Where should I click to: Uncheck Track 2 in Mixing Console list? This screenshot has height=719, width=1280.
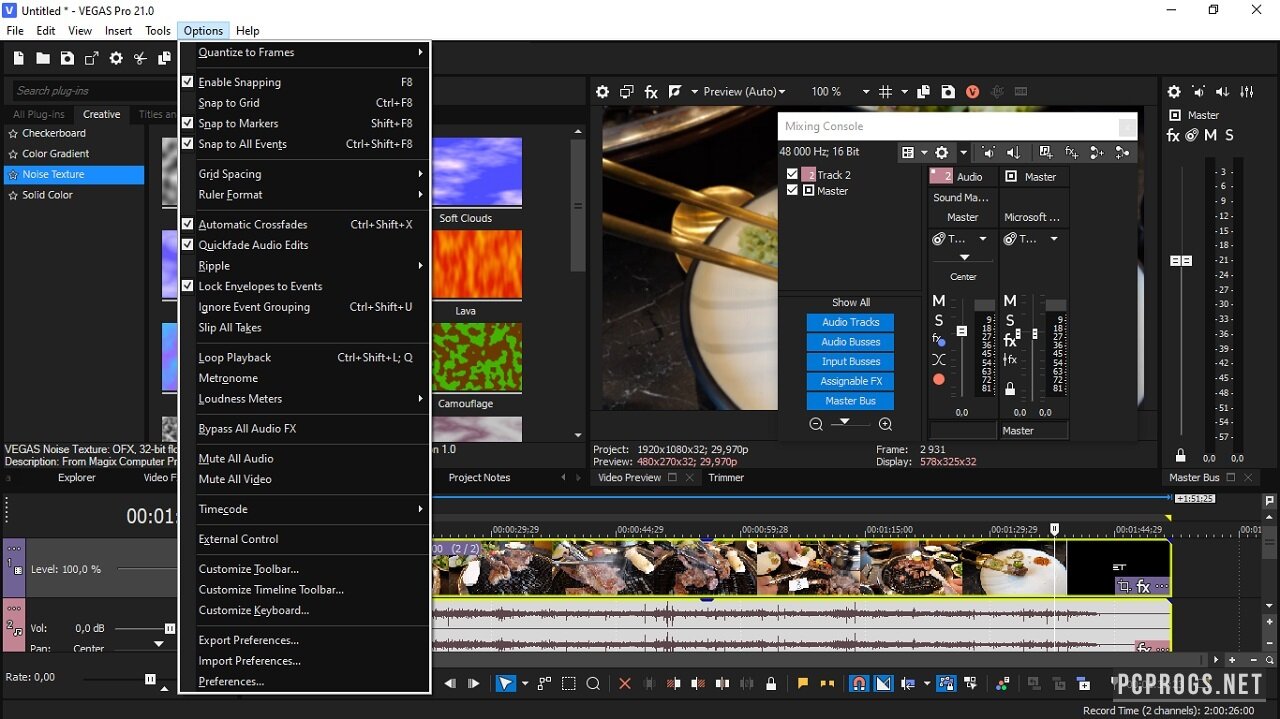pos(793,175)
